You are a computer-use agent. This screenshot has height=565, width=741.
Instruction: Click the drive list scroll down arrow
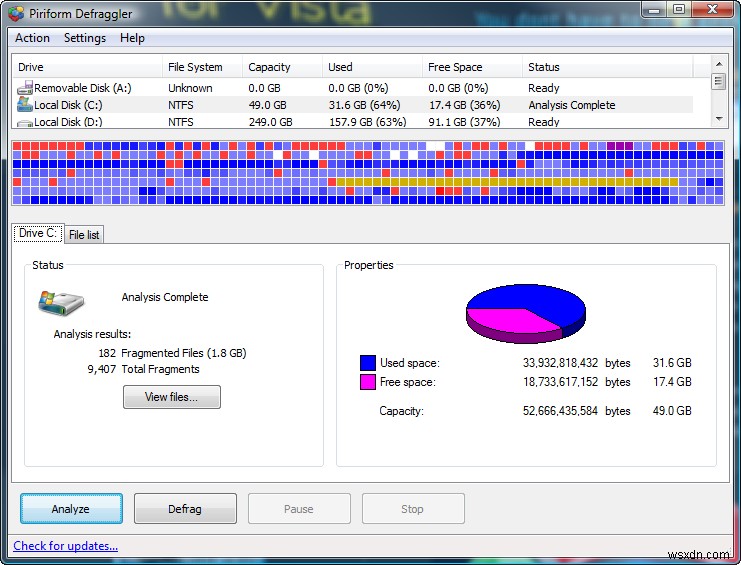719,119
